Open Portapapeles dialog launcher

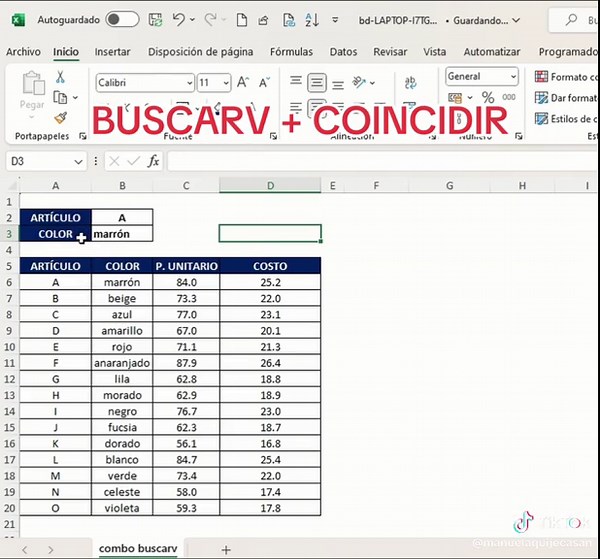(82, 136)
